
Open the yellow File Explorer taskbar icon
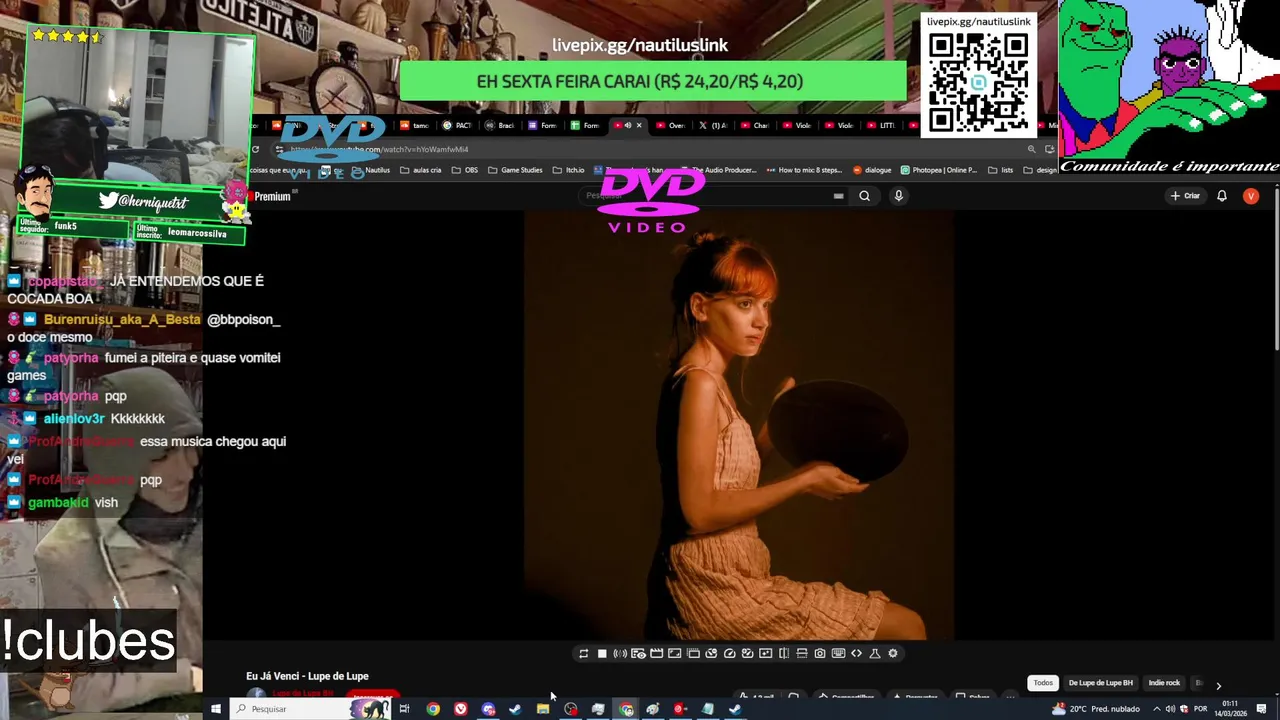tap(542, 709)
